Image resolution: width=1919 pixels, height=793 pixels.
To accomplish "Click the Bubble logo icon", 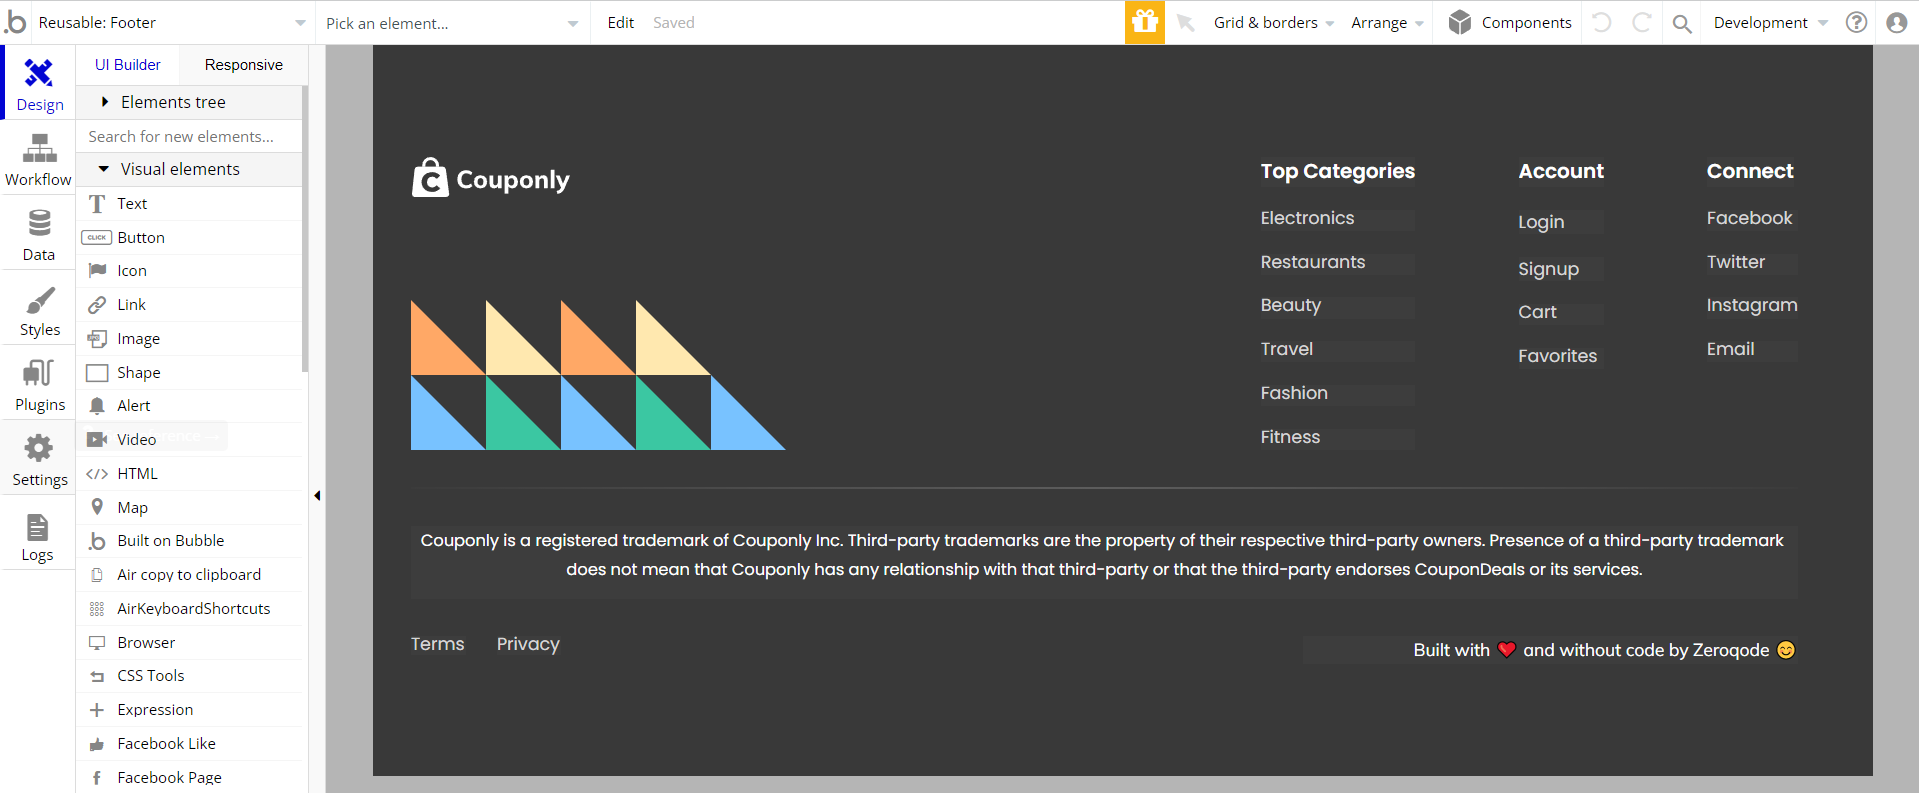I will pyautogui.click(x=16, y=21).
